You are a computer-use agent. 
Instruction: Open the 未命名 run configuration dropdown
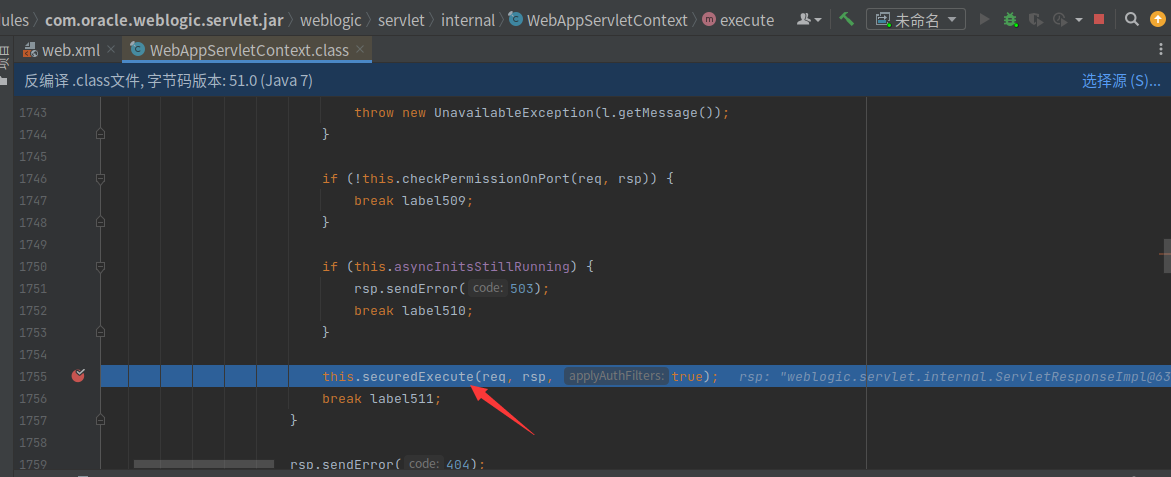click(x=916, y=19)
